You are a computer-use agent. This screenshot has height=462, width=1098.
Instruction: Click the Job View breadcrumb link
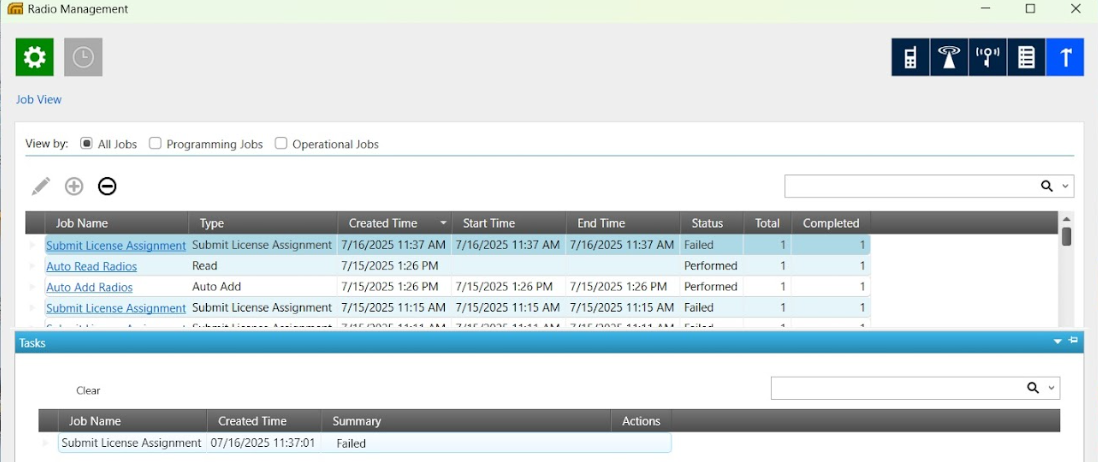coord(39,99)
